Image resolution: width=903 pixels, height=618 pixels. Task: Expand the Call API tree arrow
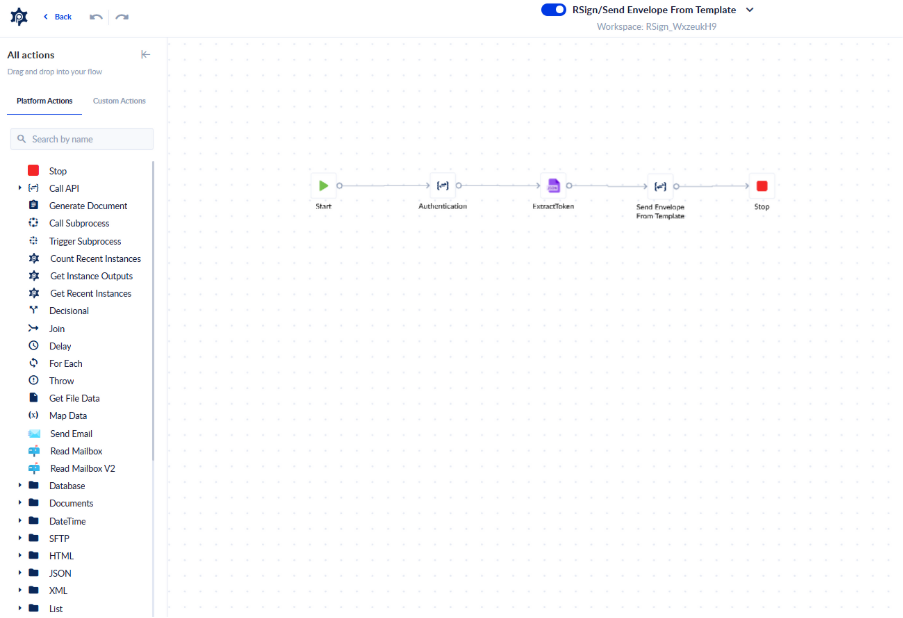point(20,188)
